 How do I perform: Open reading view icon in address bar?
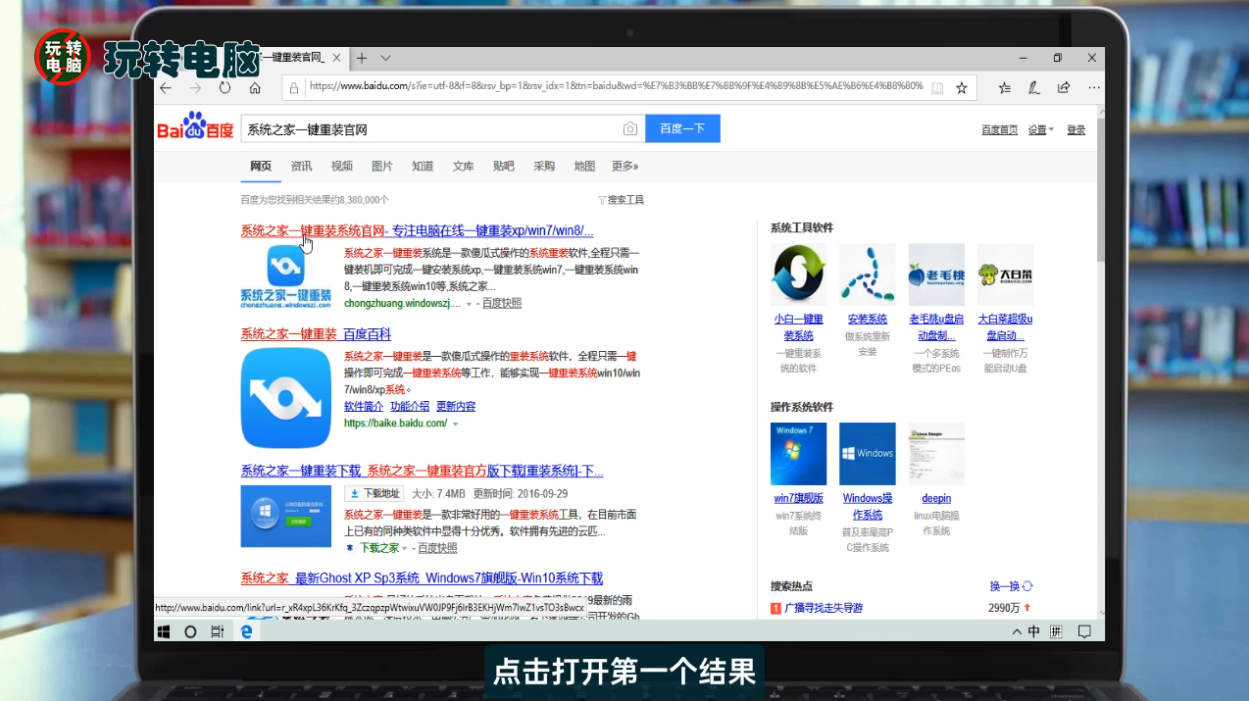(x=937, y=88)
